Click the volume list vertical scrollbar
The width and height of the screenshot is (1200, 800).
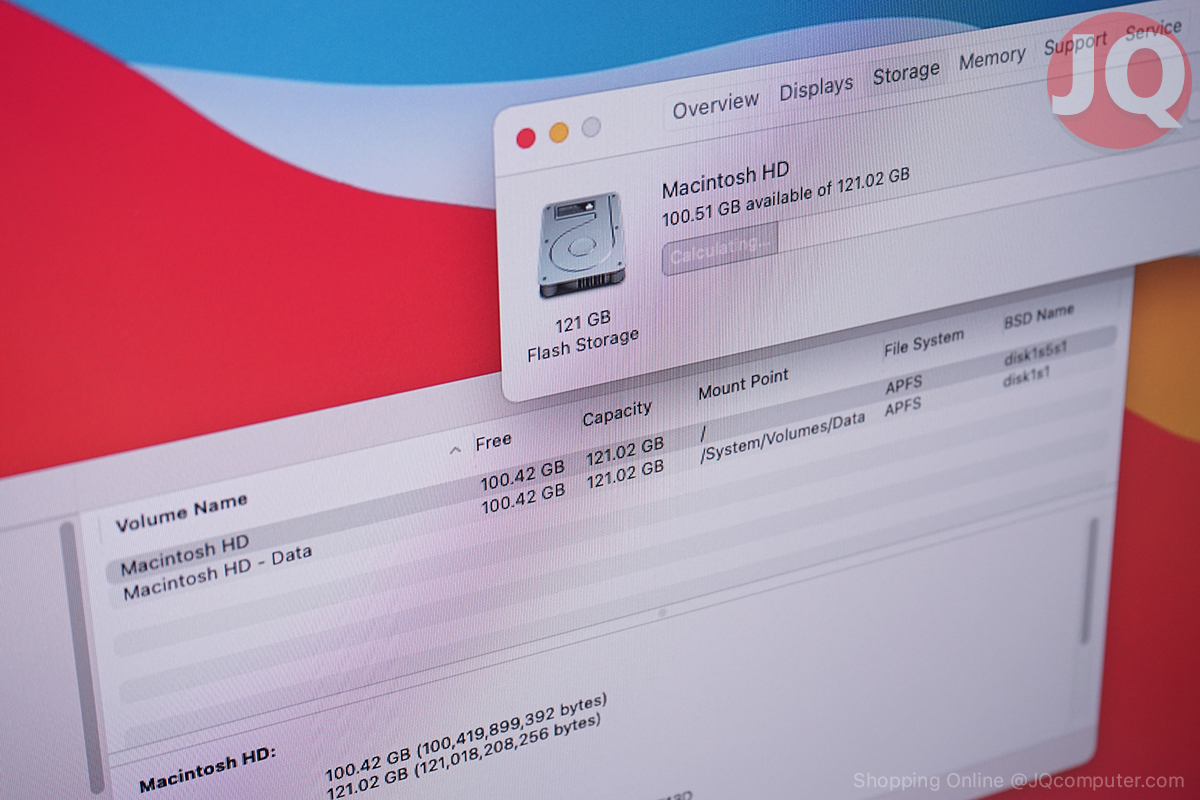[1089, 580]
